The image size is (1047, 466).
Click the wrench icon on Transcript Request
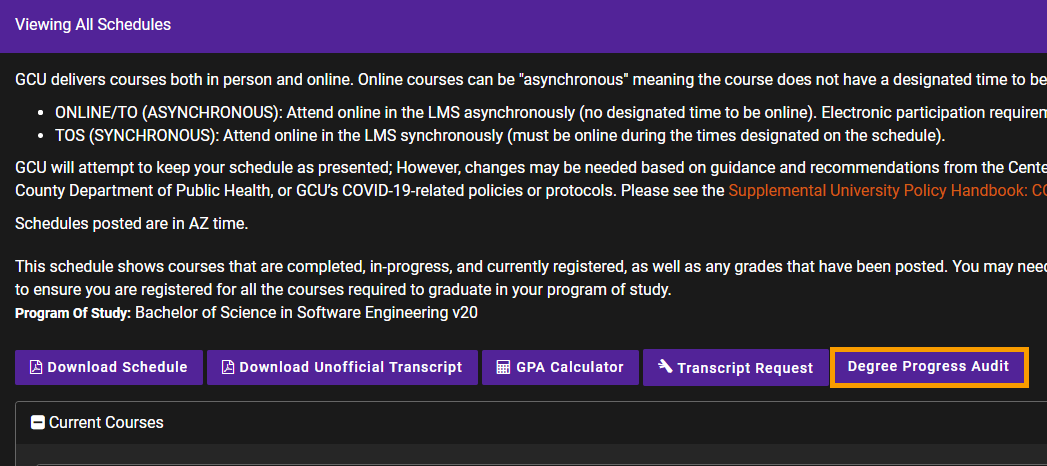click(664, 367)
